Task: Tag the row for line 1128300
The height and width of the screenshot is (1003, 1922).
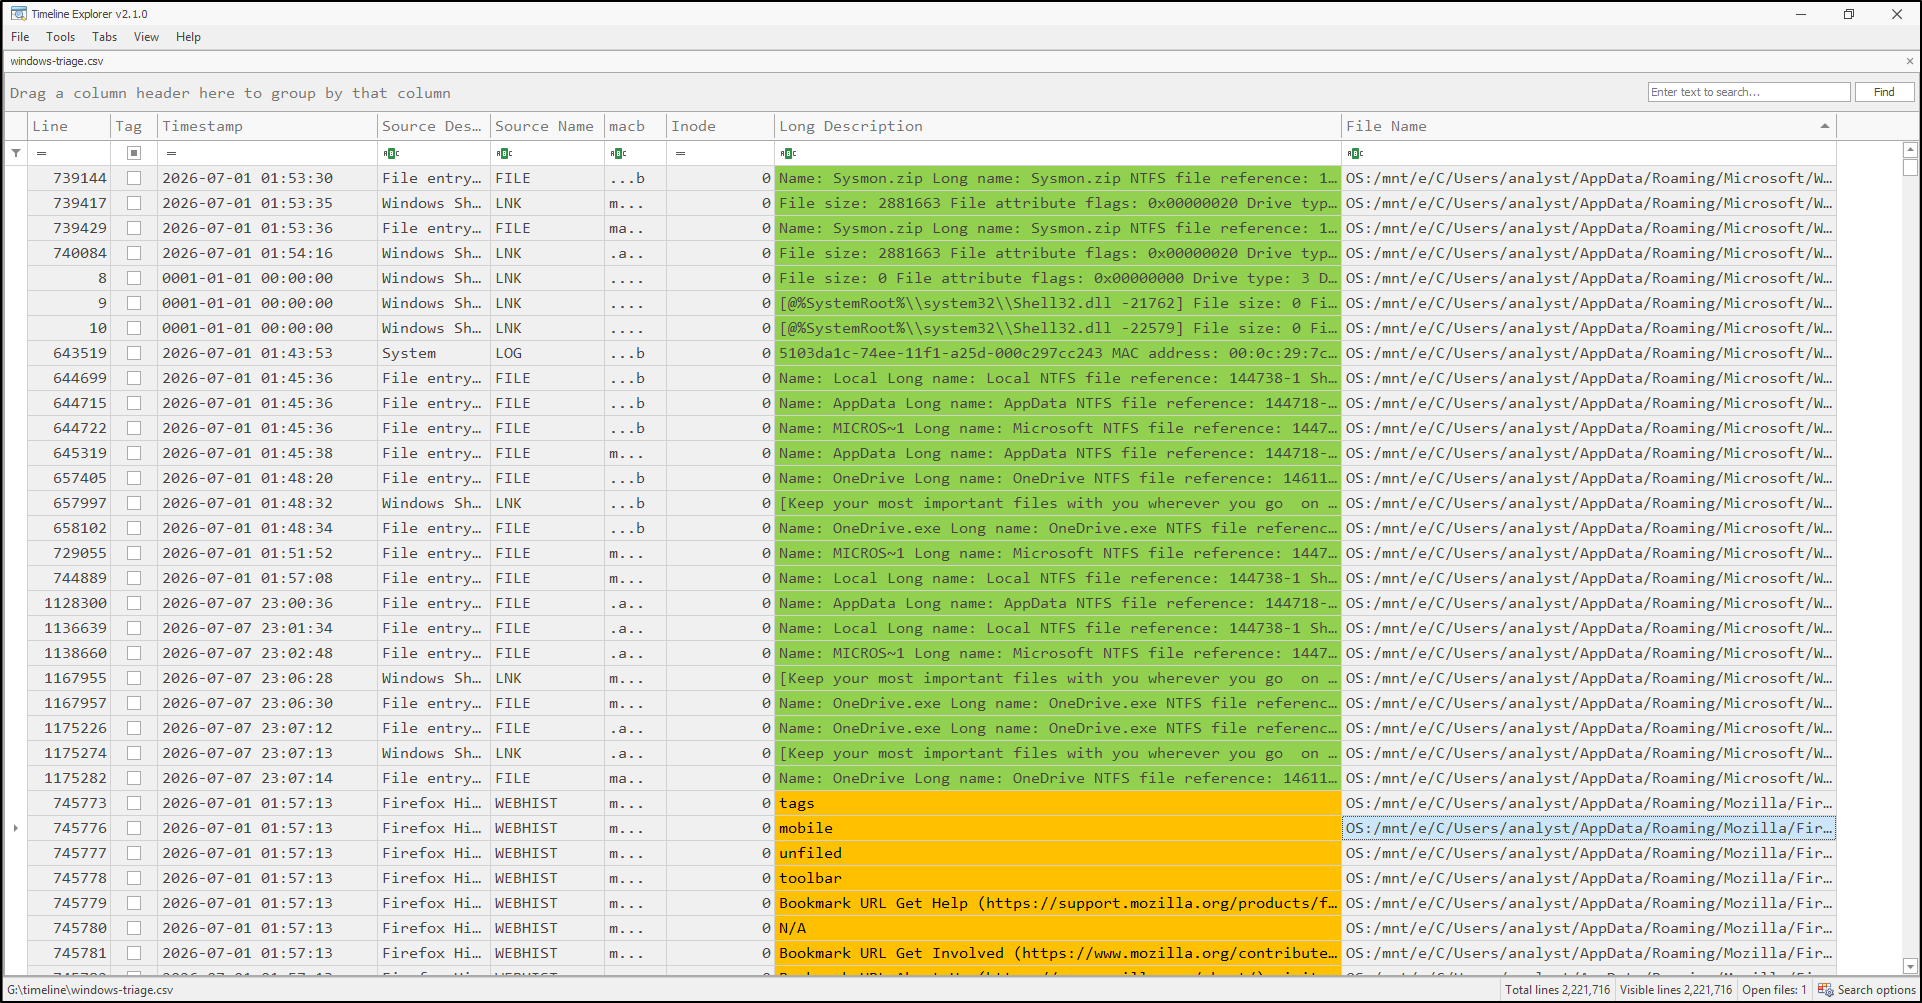Action: point(134,603)
